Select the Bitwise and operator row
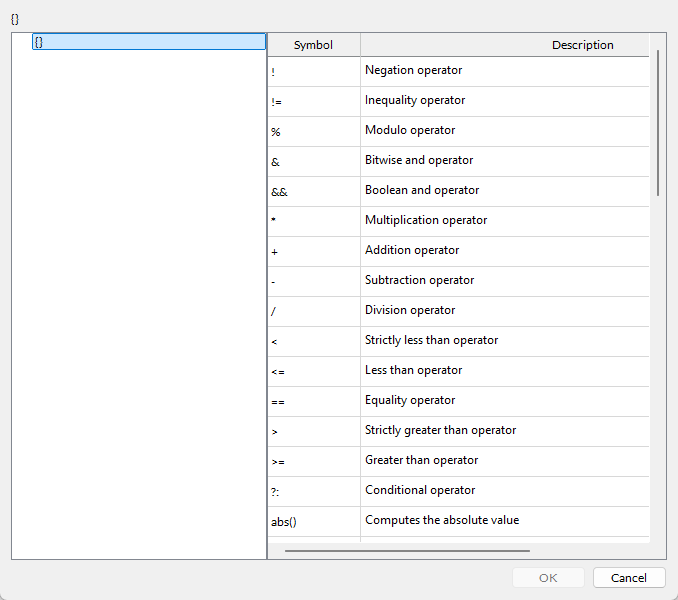The width and height of the screenshot is (678, 600). pos(418,161)
